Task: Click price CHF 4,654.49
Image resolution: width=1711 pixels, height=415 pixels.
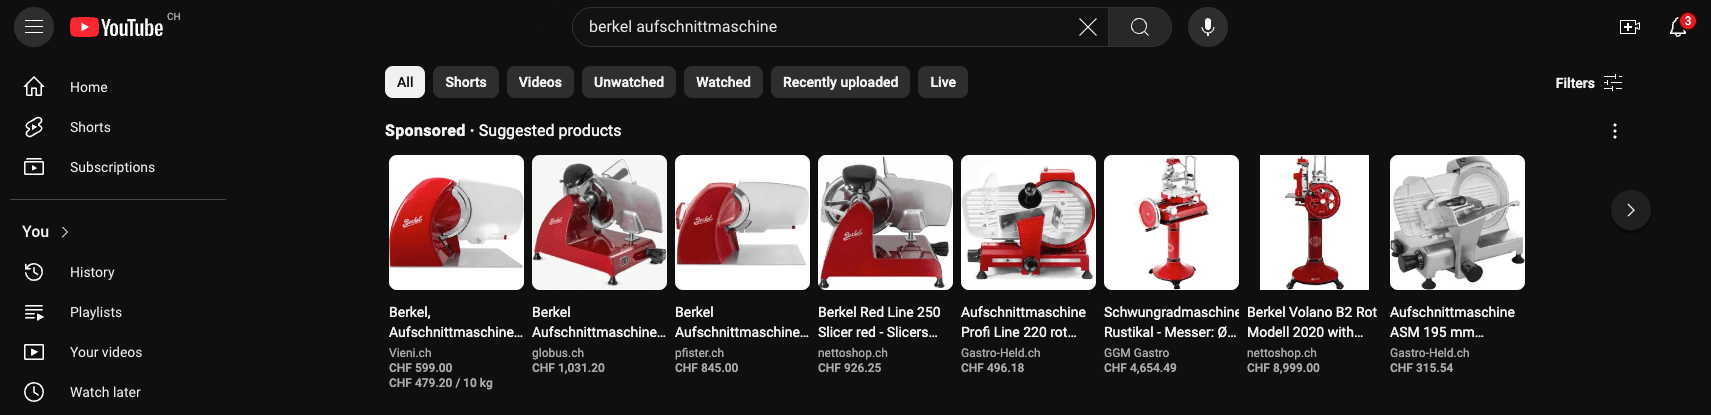Action: 1140,368
